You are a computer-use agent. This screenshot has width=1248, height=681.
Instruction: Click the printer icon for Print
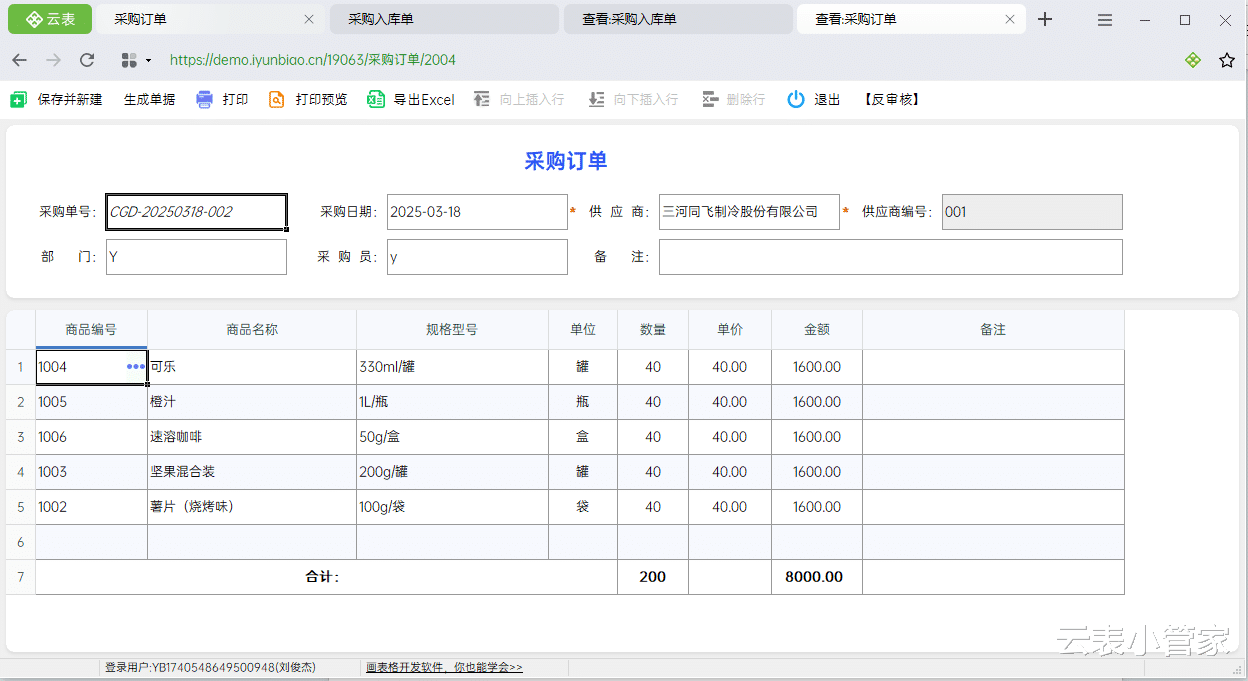(x=205, y=99)
